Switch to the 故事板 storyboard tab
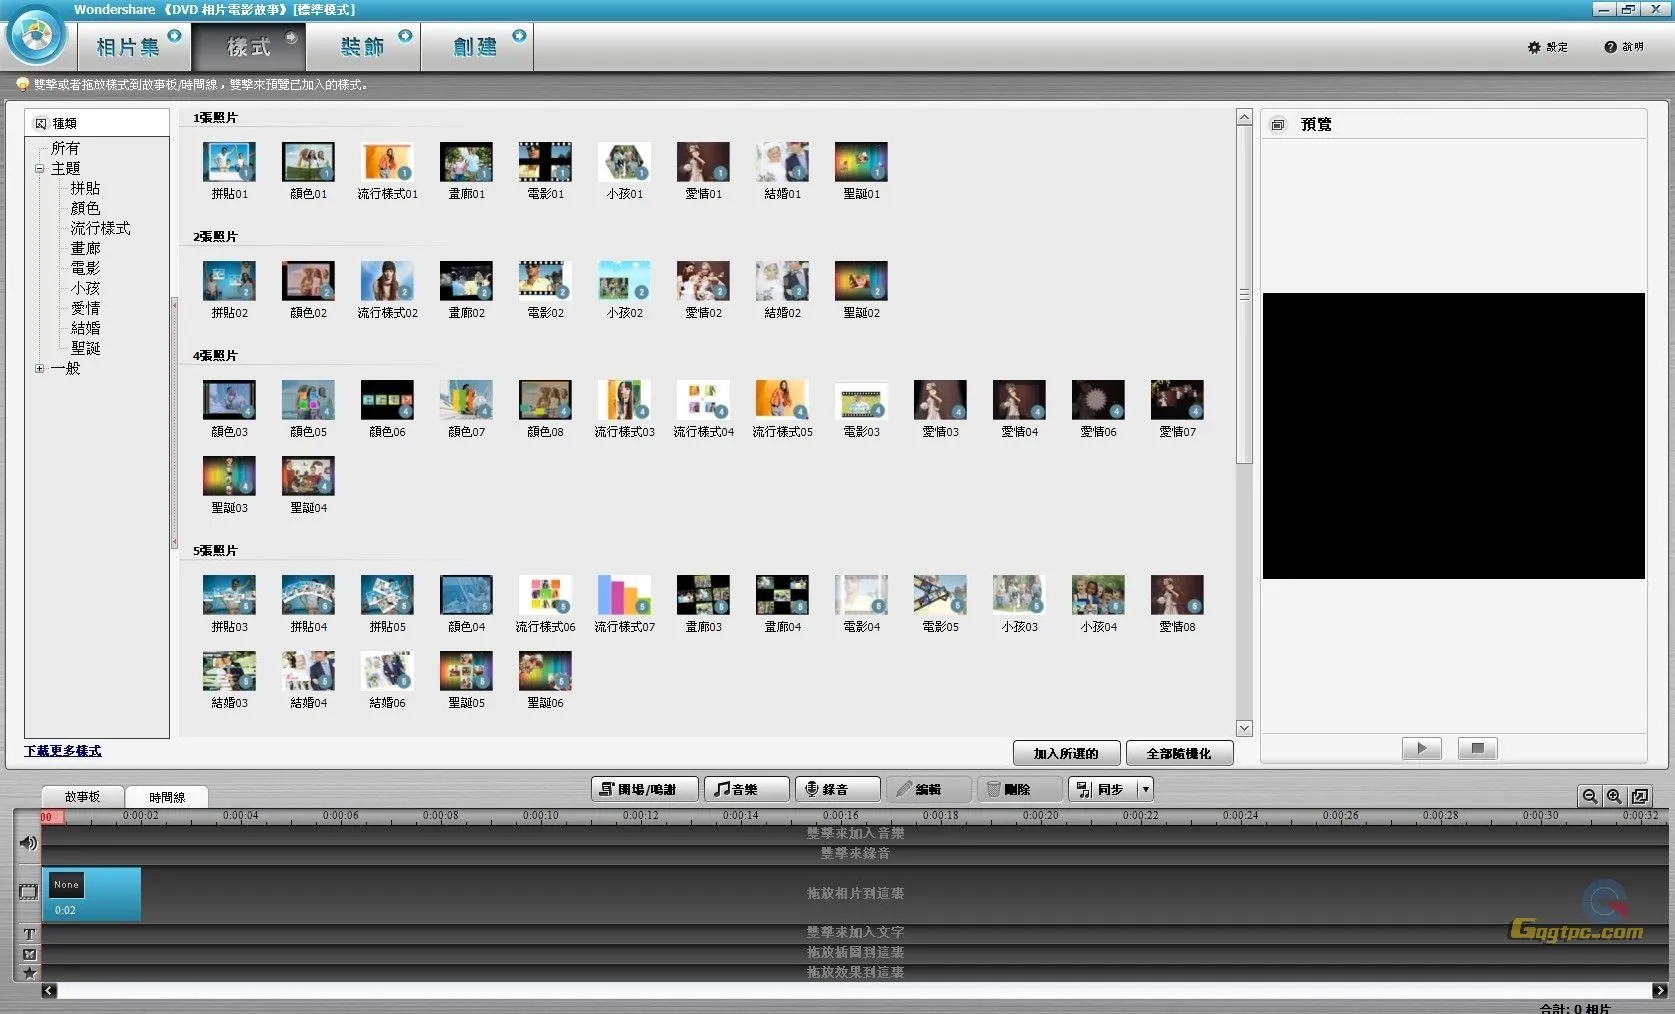1675x1014 pixels. [x=83, y=797]
